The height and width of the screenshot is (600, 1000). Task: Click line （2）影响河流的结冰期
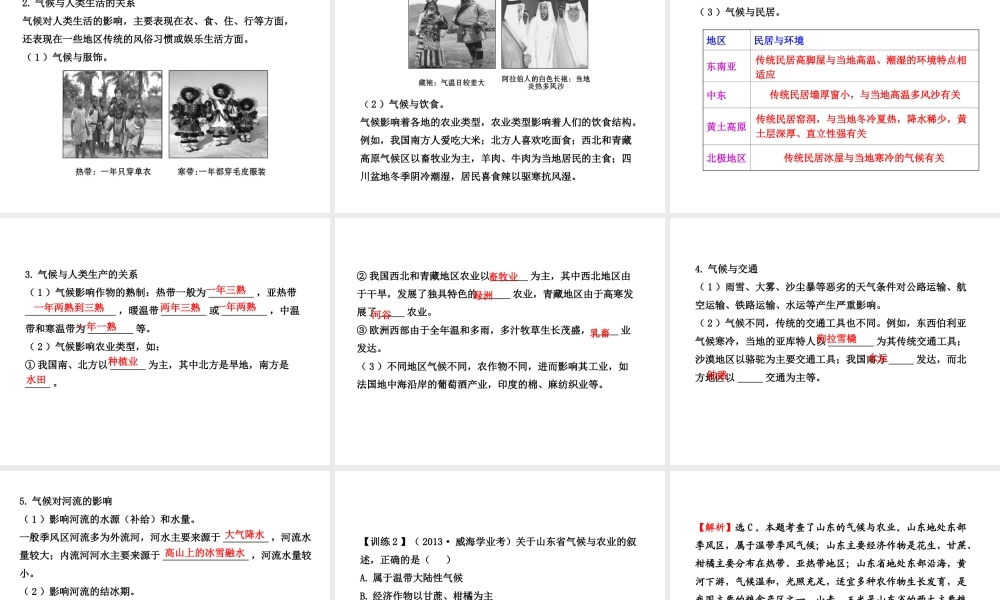click(77, 591)
